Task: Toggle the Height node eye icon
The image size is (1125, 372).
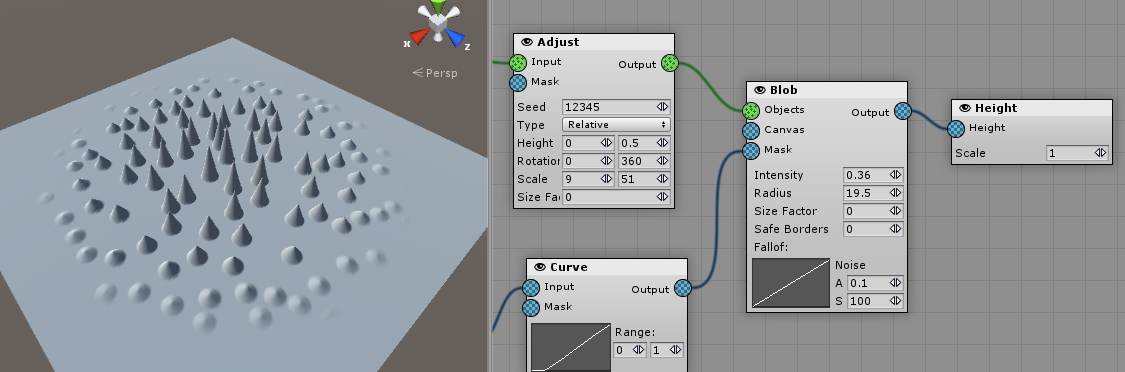Action: 965,108
